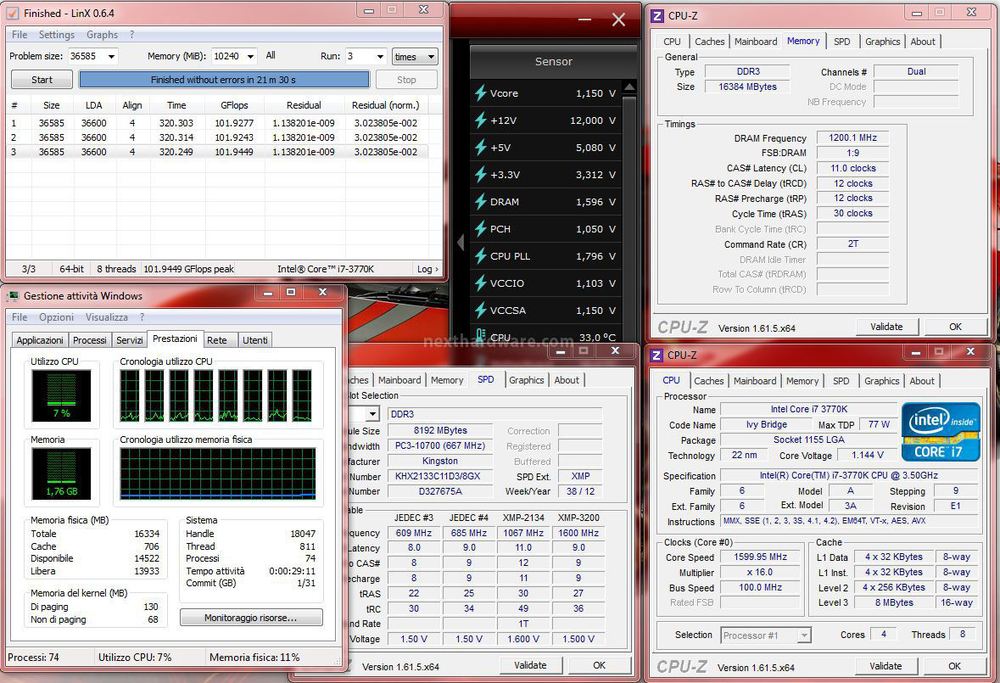
Task: Click OK in CPU-Z SPD window
Action: tap(599, 665)
